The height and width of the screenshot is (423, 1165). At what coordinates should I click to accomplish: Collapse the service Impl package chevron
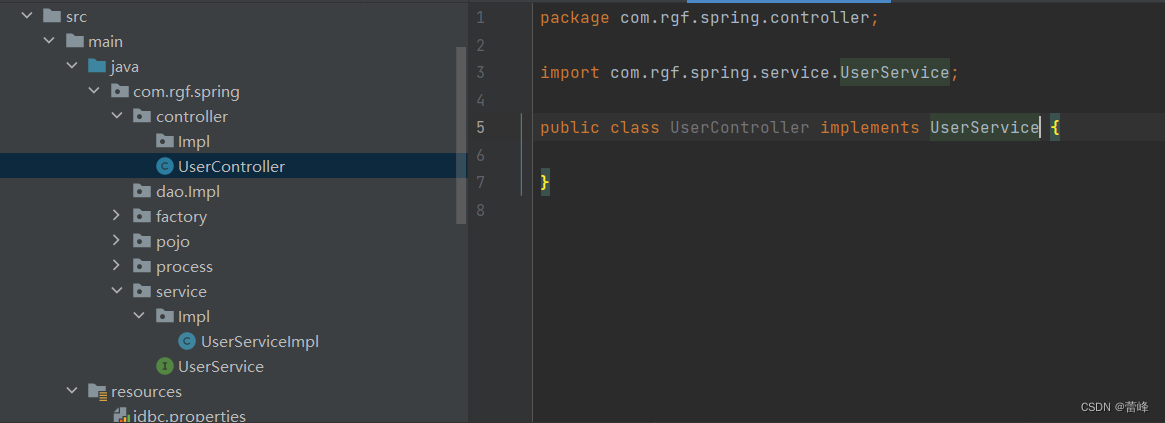click(139, 316)
